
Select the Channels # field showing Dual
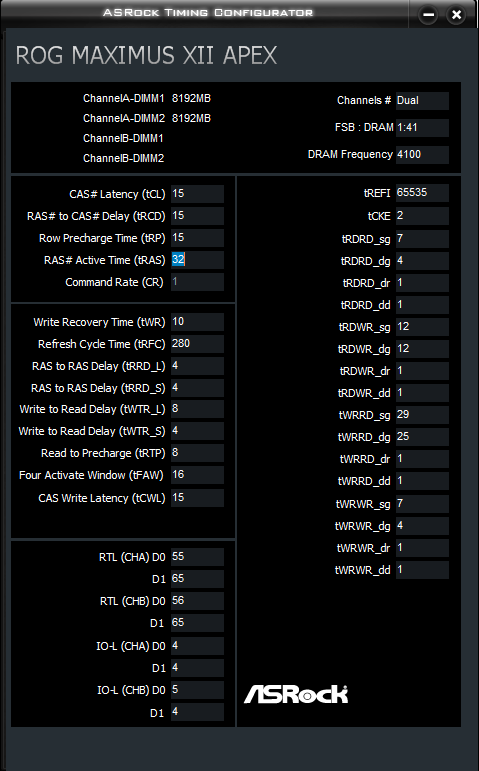pyautogui.click(x=422, y=100)
